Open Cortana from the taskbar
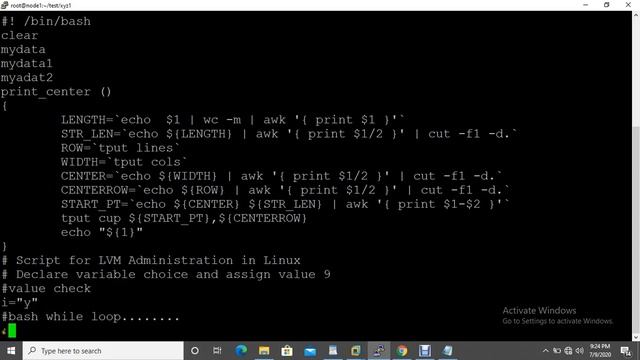 [x=195, y=351]
